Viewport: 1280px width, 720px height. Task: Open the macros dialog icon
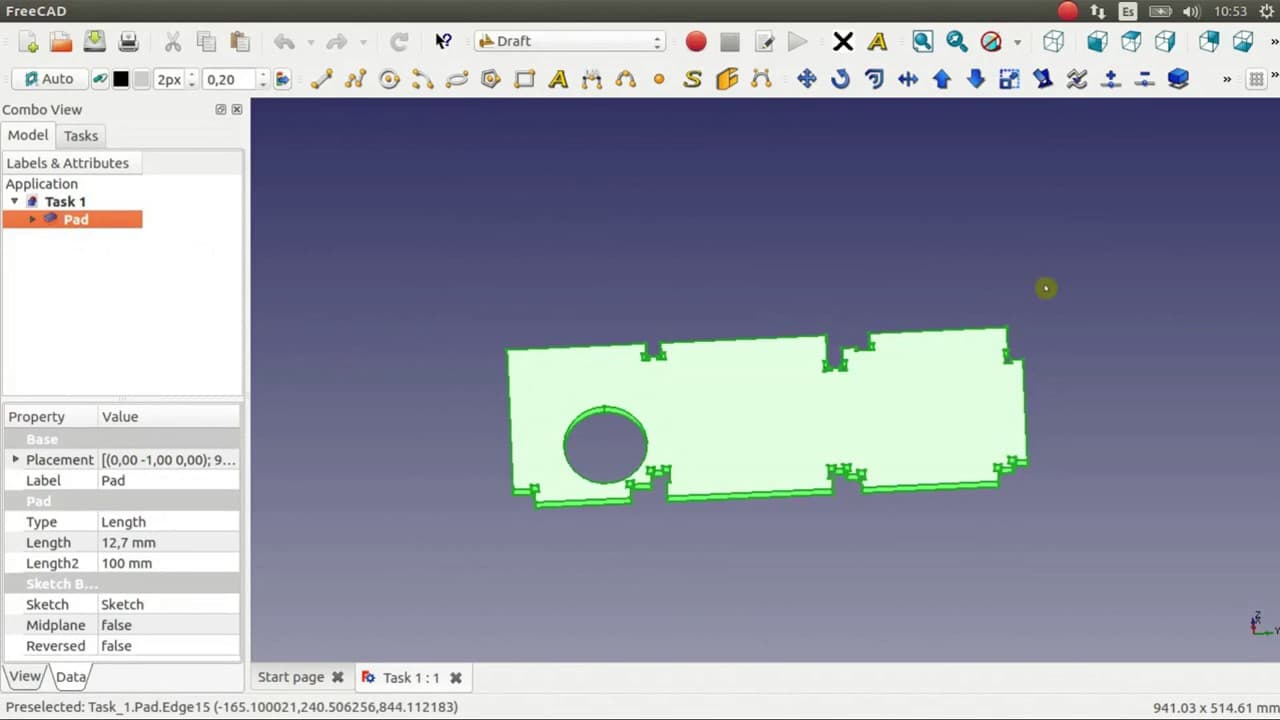(x=764, y=41)
